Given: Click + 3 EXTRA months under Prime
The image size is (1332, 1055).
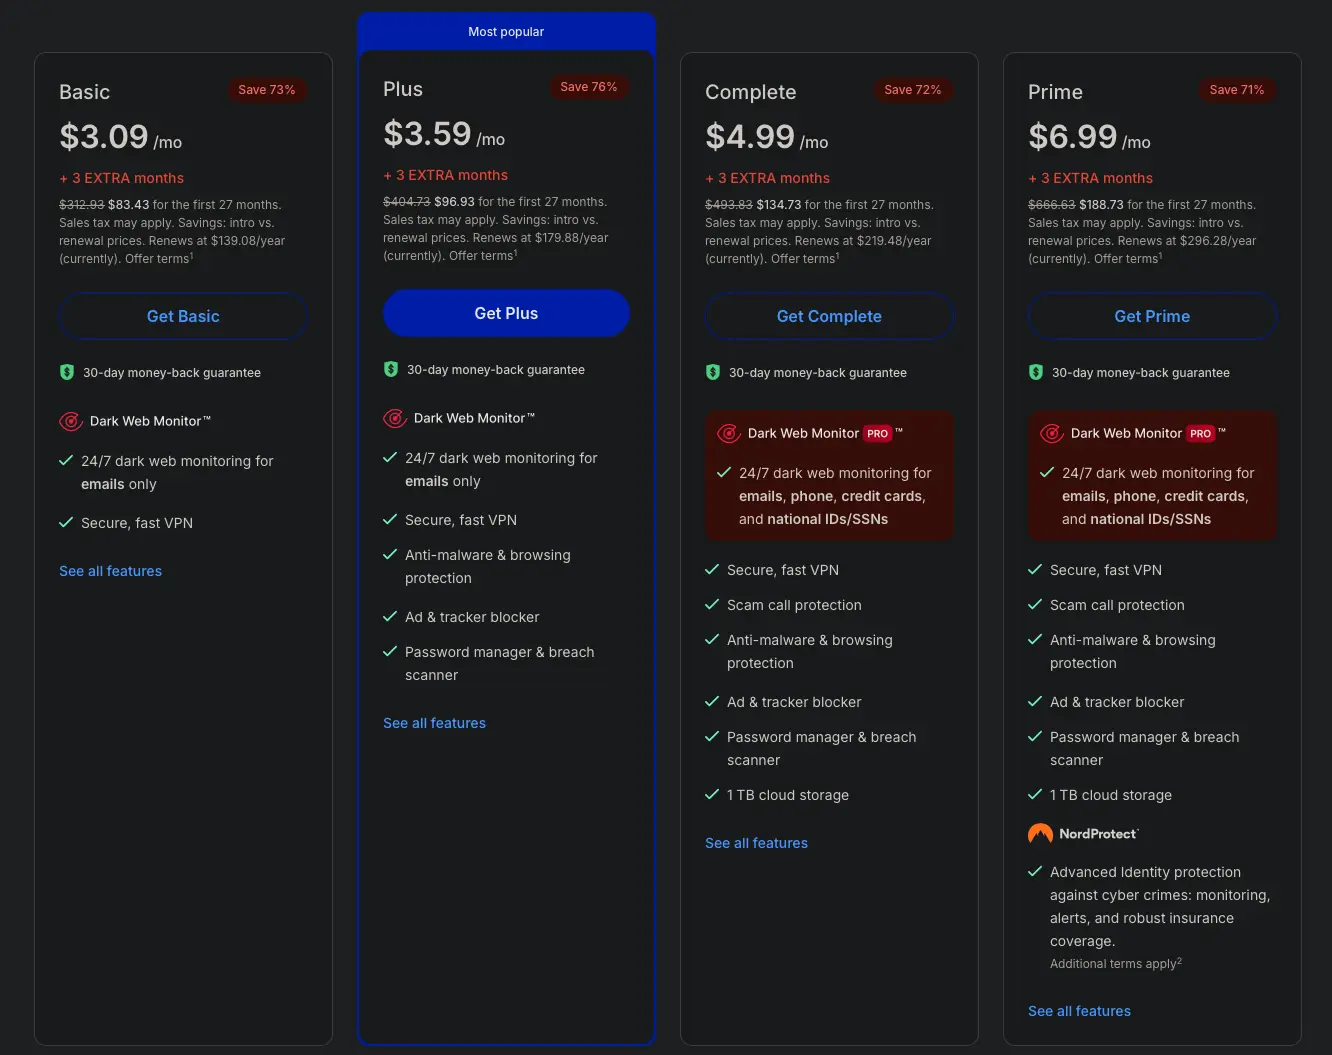Looking at the screenshot, I should [1091, 178].
